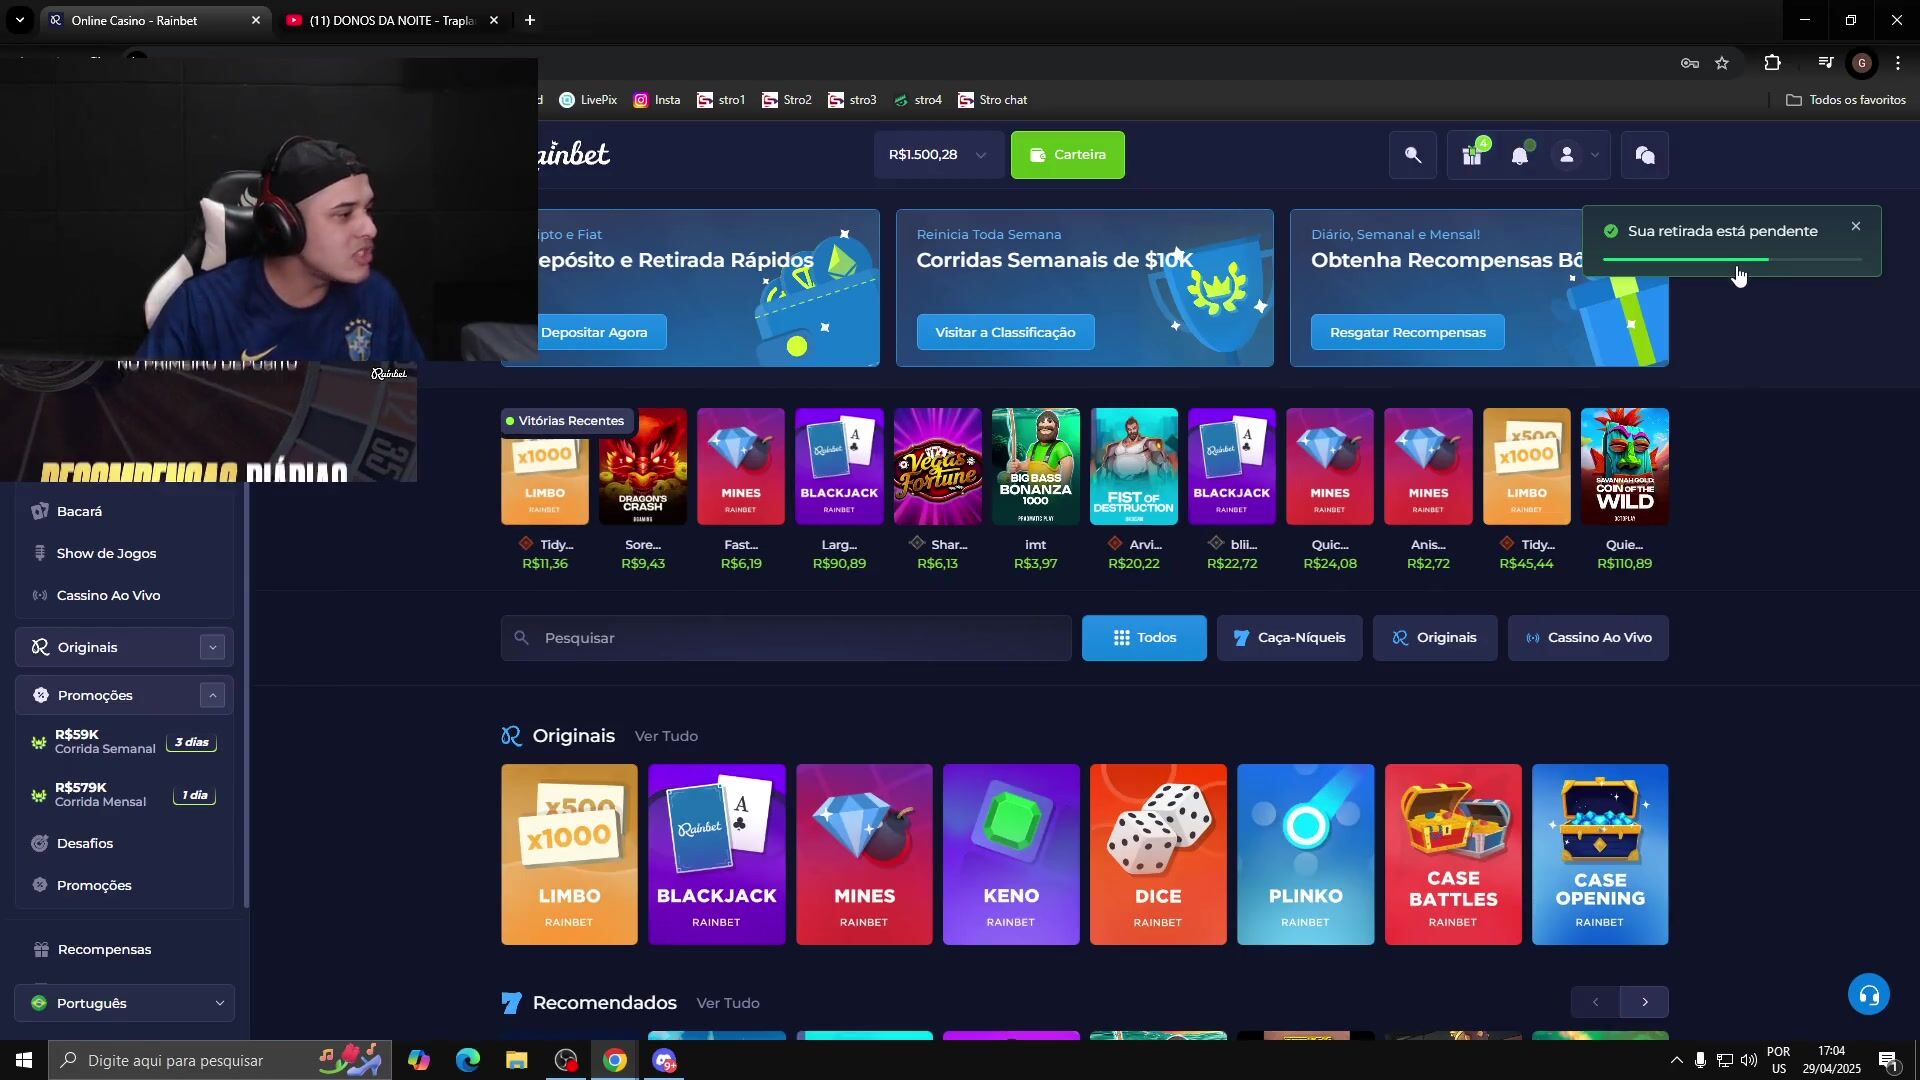Image resolution: width=1920 pixels, height=1080 pixels.
Task: Click Visitar a Classificação button
Action: [1005, 332]
